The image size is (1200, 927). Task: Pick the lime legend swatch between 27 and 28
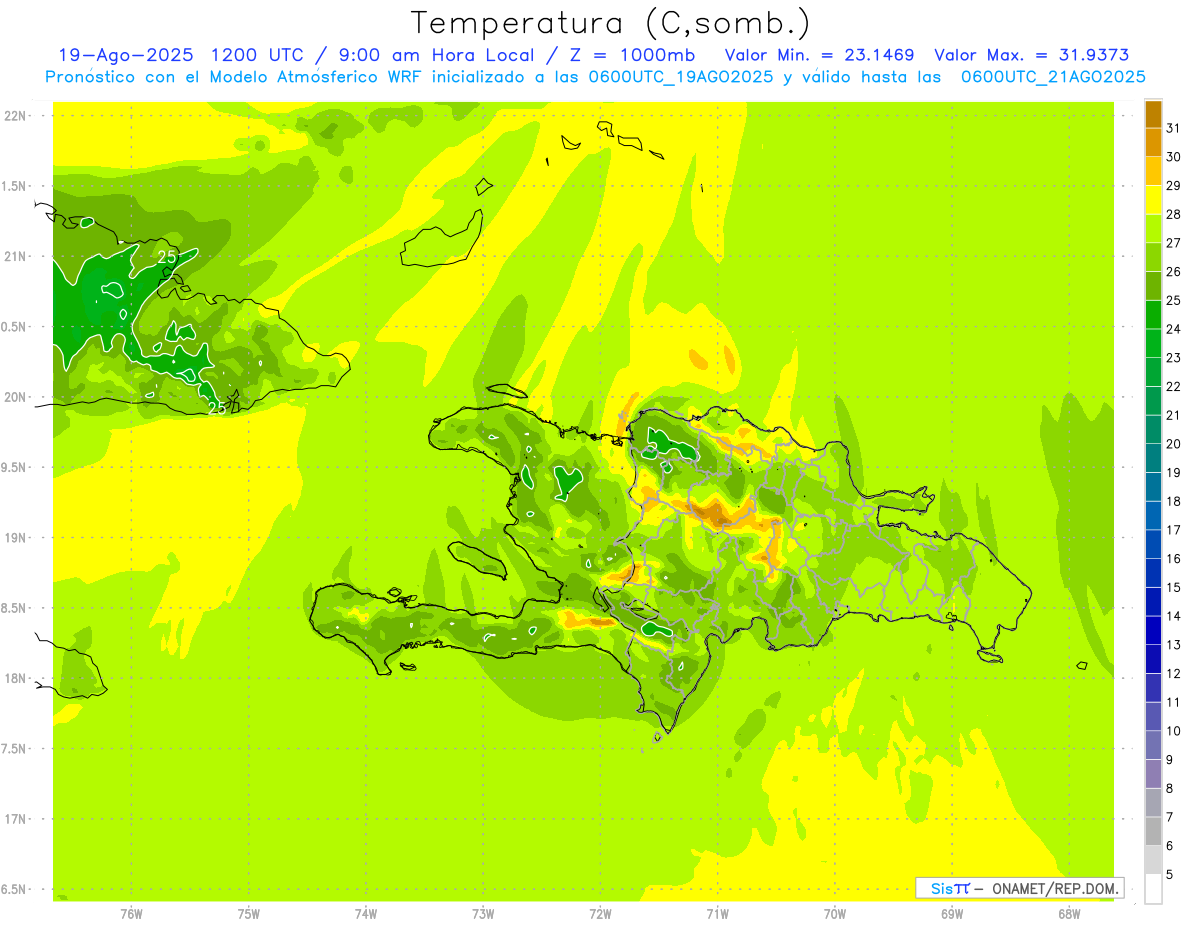coord(1153,229)
